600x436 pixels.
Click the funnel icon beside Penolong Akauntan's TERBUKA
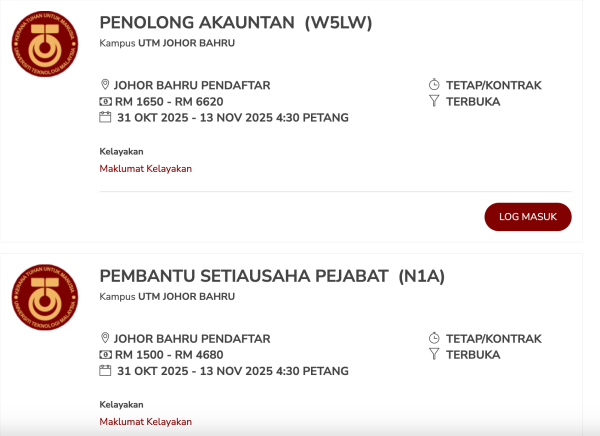coord(434,102)
